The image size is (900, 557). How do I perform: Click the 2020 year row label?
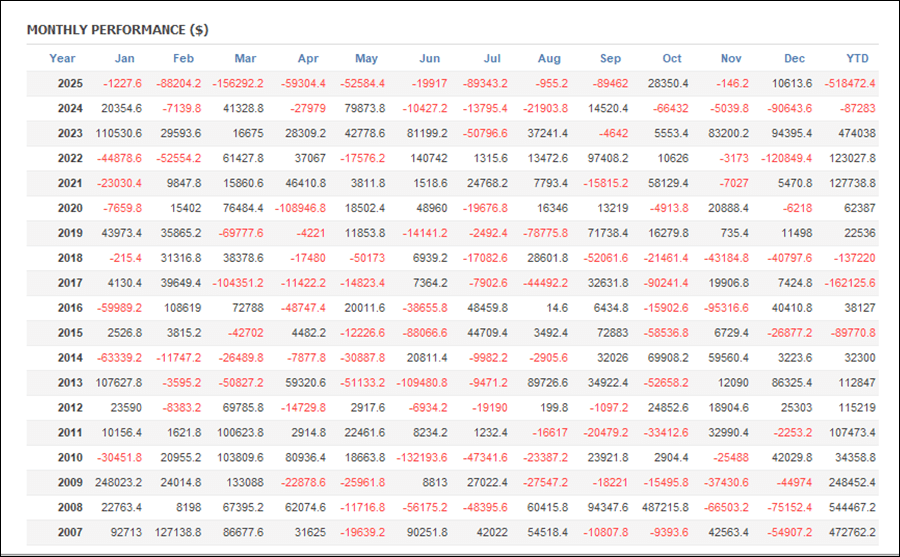point(69,209)
